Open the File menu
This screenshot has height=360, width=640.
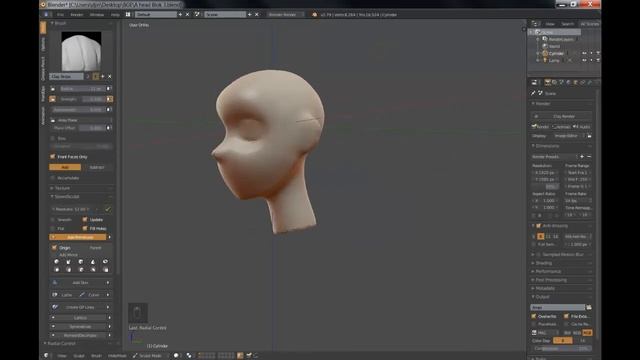coord(60,15)
